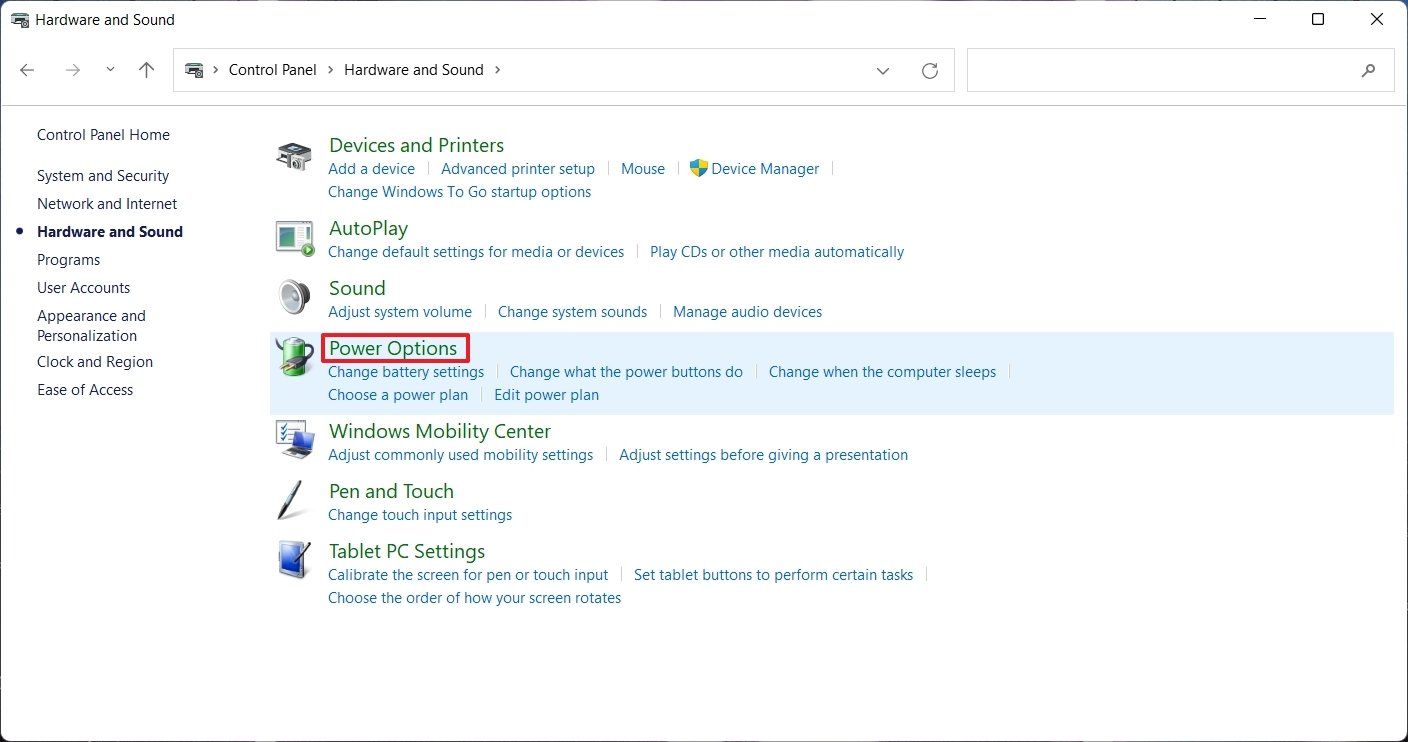Viewport: 1408px width, 742px height.
Task: Click Change when the computer sleeps
Action: click(882, 372)
